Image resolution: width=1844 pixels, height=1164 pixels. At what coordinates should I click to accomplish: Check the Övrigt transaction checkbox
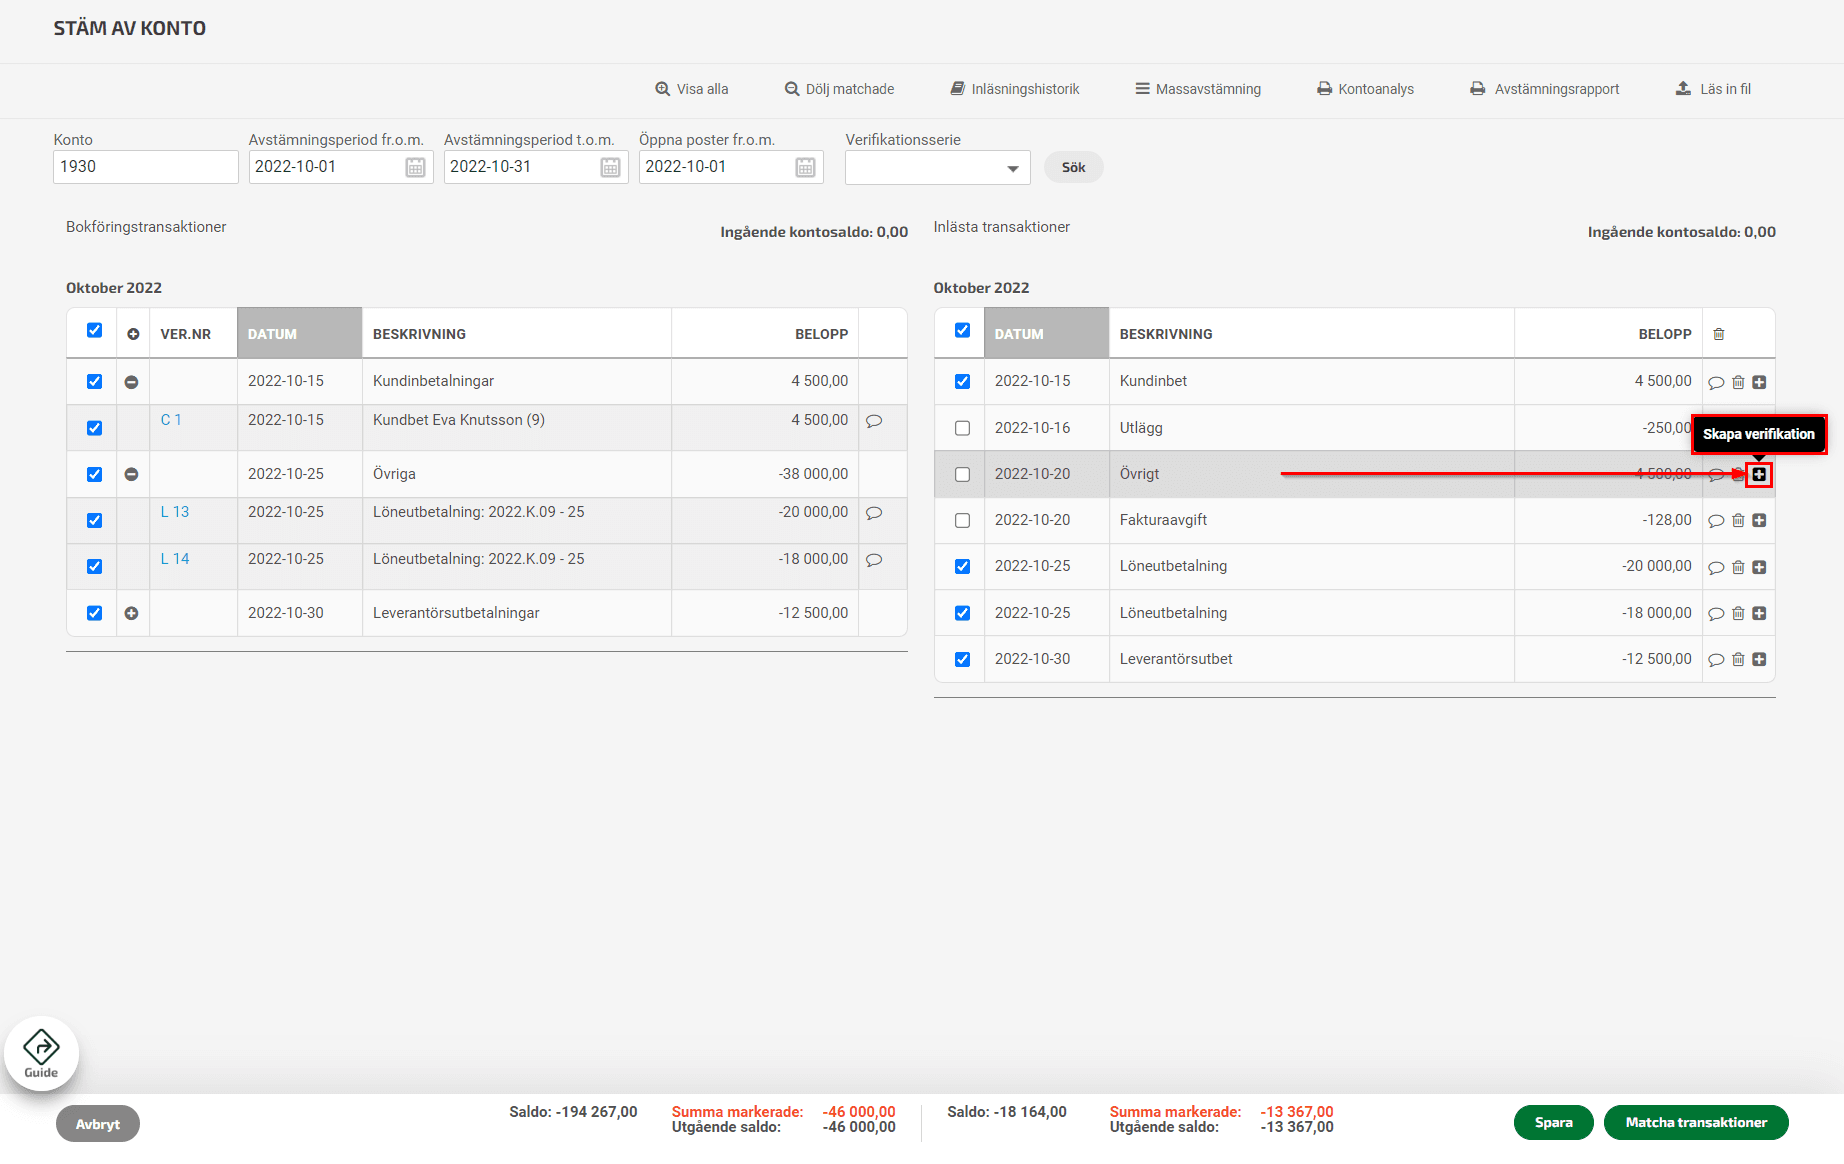[962, 474]
